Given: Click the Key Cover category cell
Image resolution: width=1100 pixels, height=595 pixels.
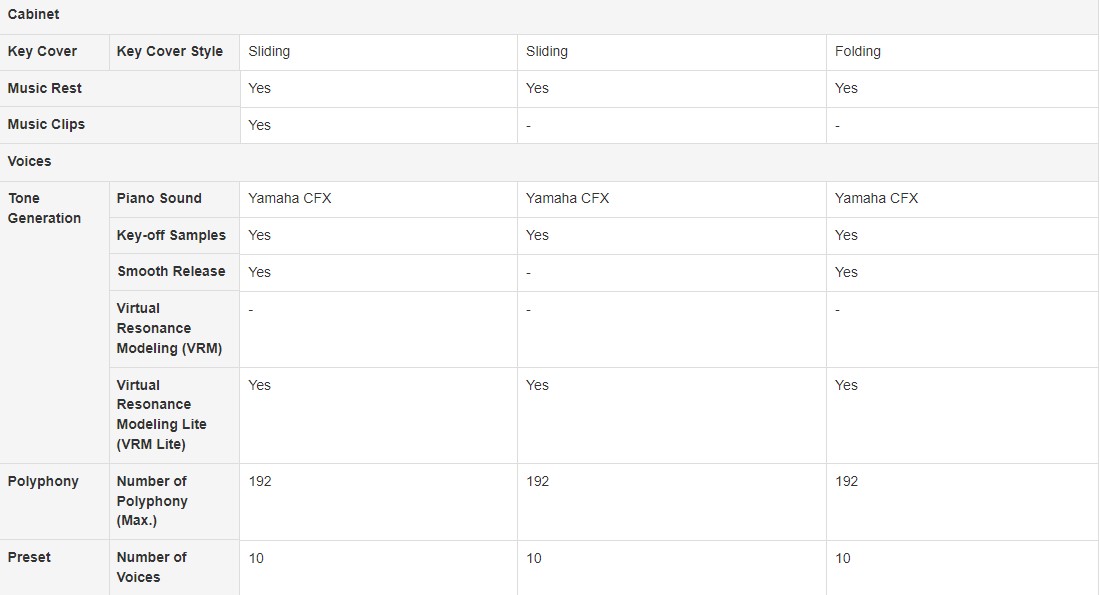Looking at the screenshot, I should 43,52.
